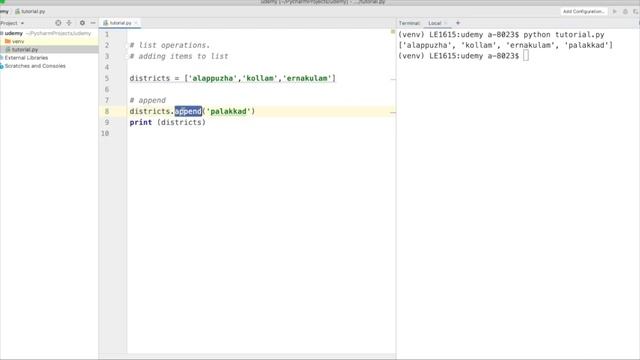Click line number 1 in the gutter
Viewport: 640px width, 360px height.
point(107,34)
